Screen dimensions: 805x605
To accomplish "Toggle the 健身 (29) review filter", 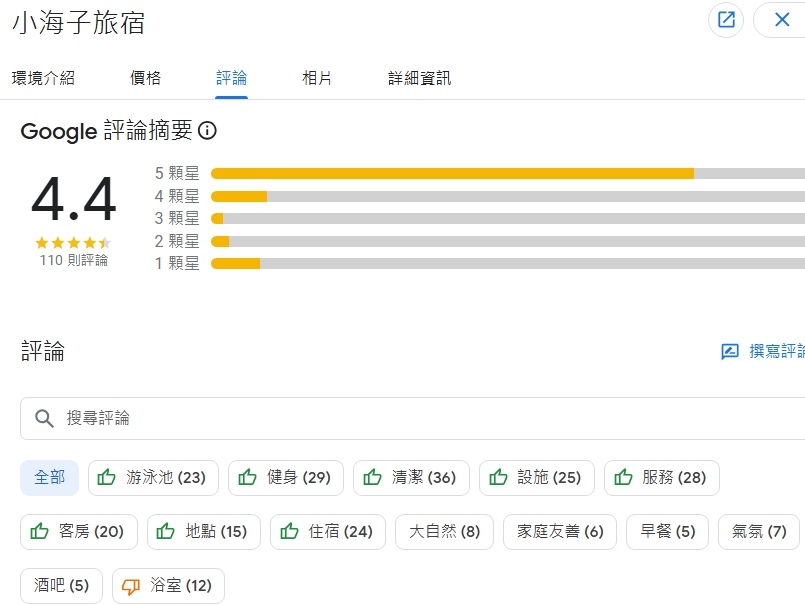I will pyautogui.click(x=285, y=478).
